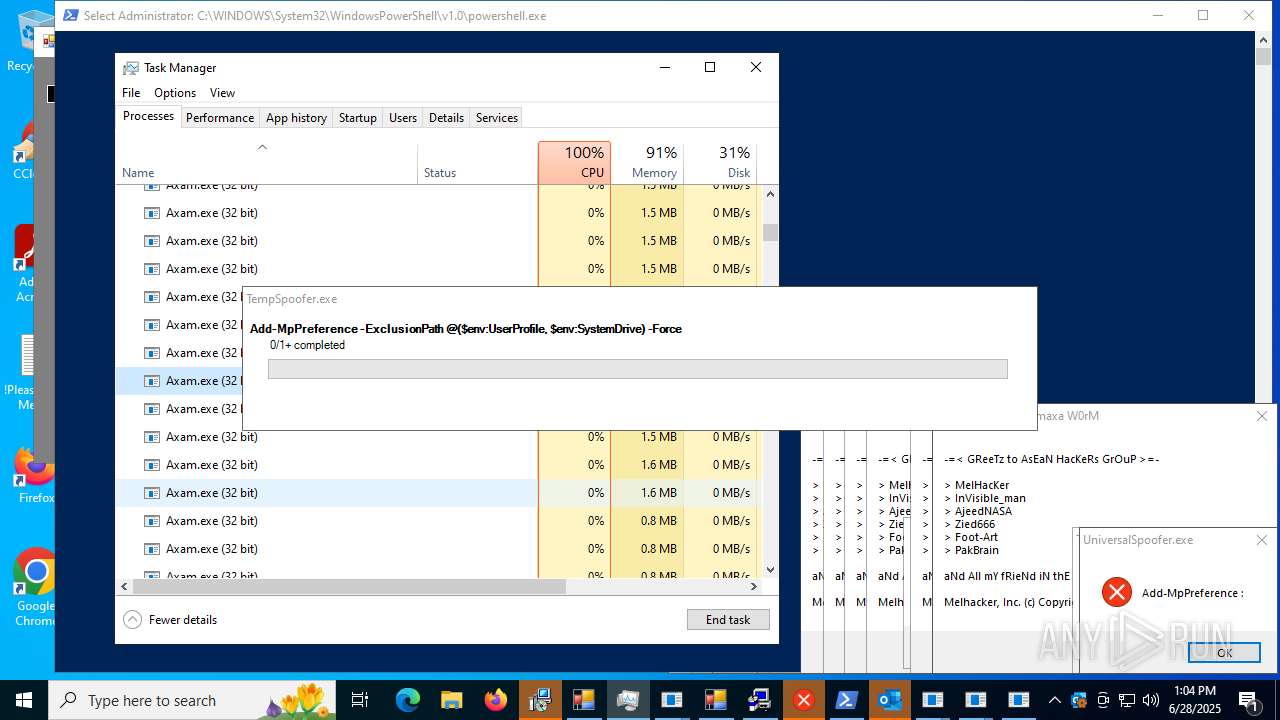The height and width of the screenshot is (720, 1280).
Task: Open the File menu in Task Manager
Action: [x=131, y=93]
